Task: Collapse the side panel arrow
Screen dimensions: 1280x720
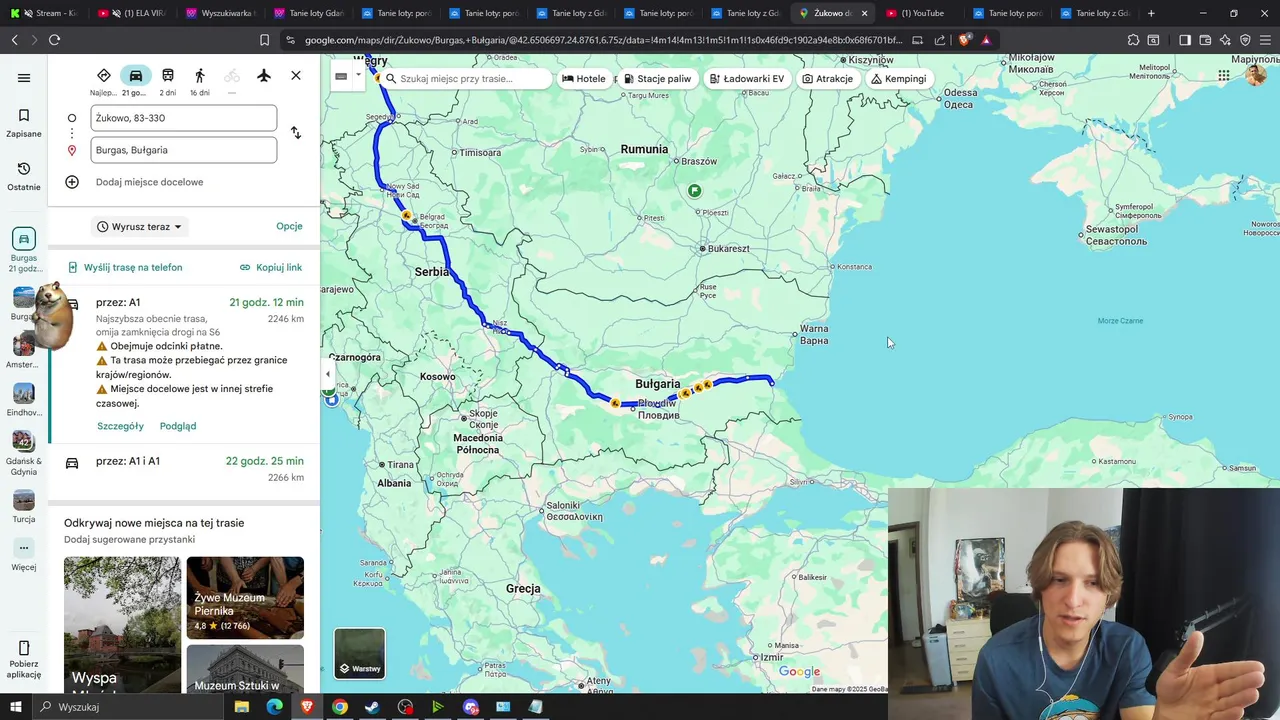Action: [x=327, y=374]
